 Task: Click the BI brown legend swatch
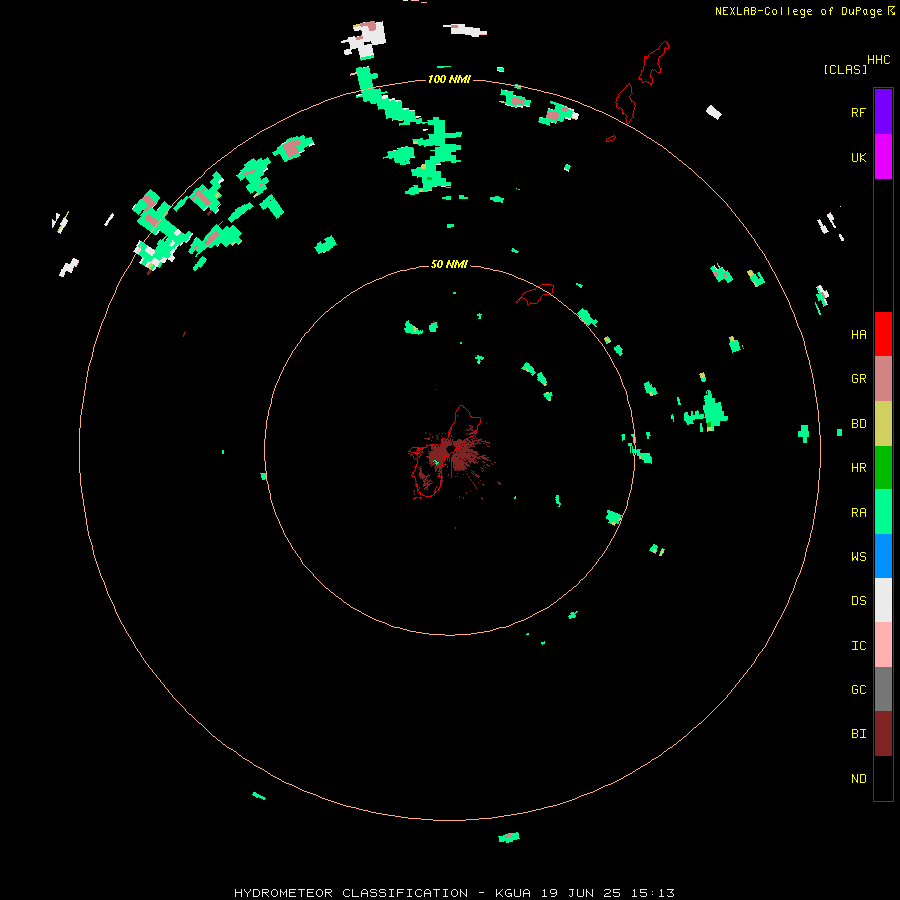pos(883,734)
